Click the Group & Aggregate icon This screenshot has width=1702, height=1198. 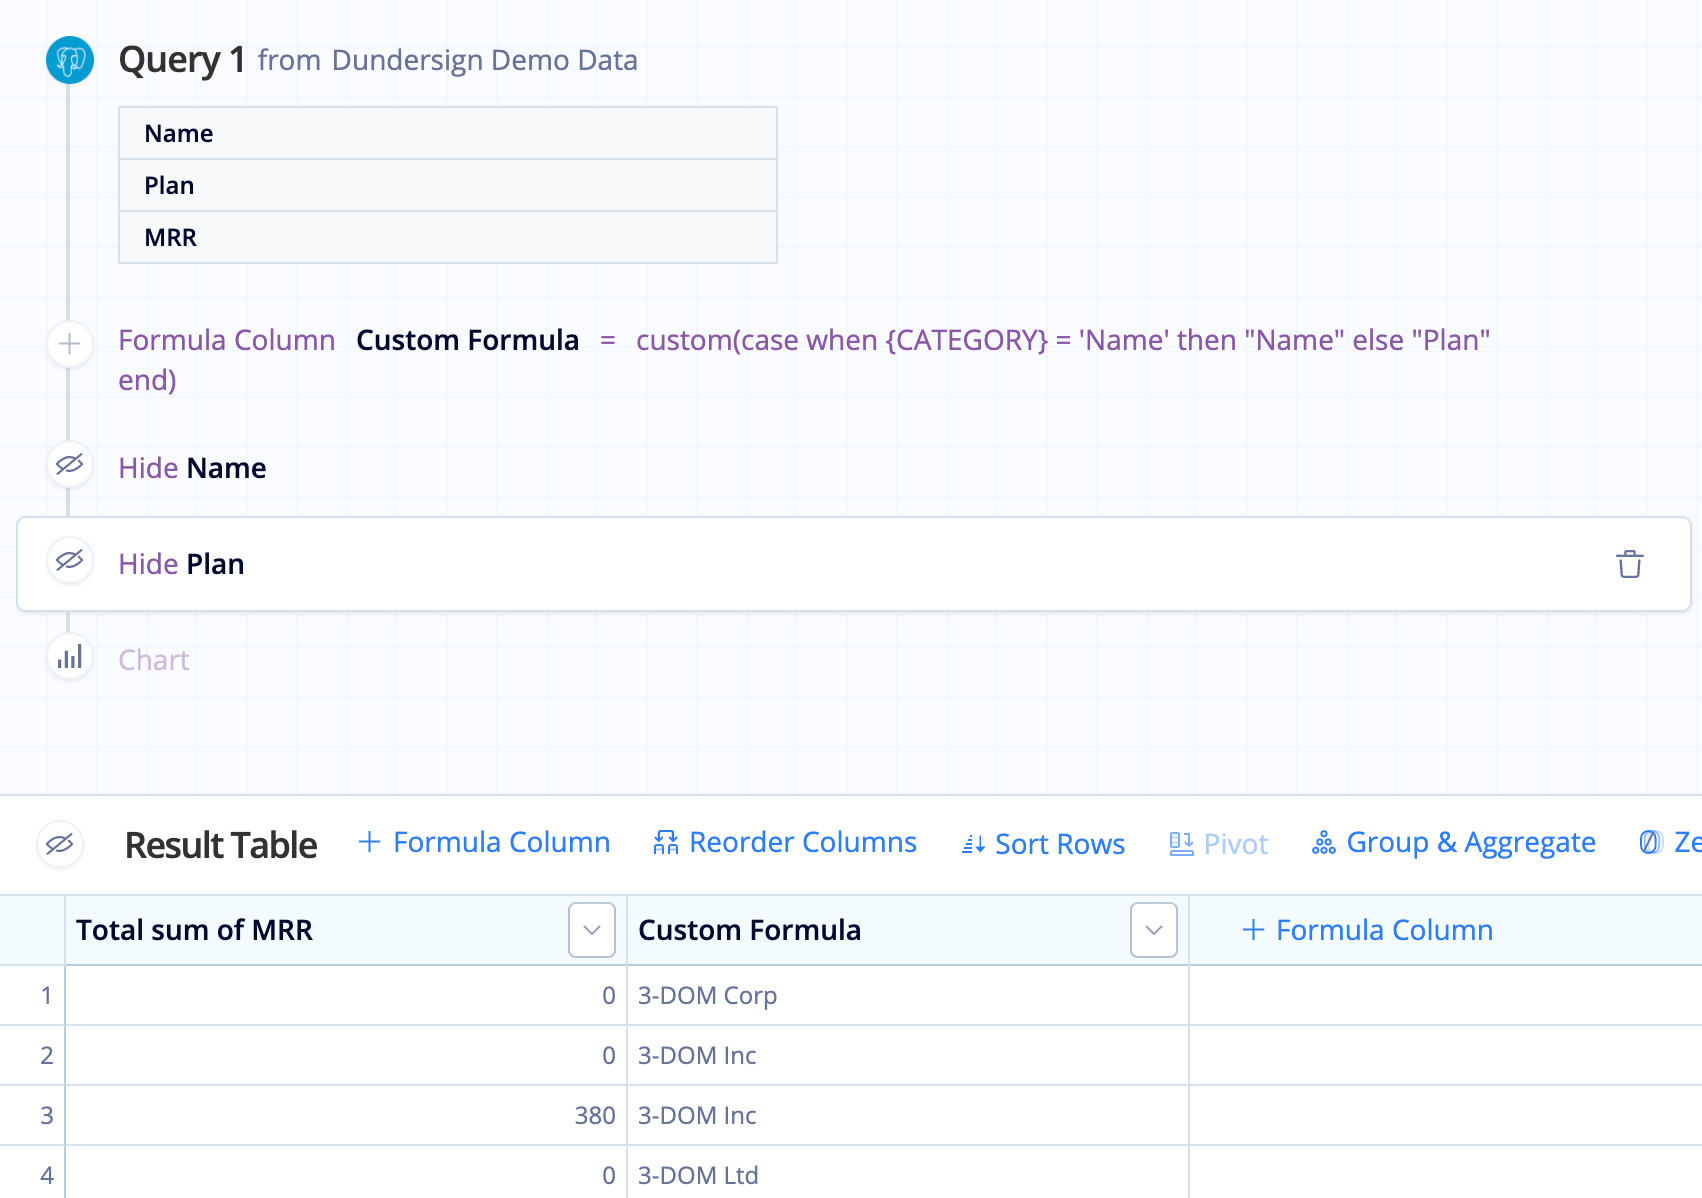tap(1323, 843)
